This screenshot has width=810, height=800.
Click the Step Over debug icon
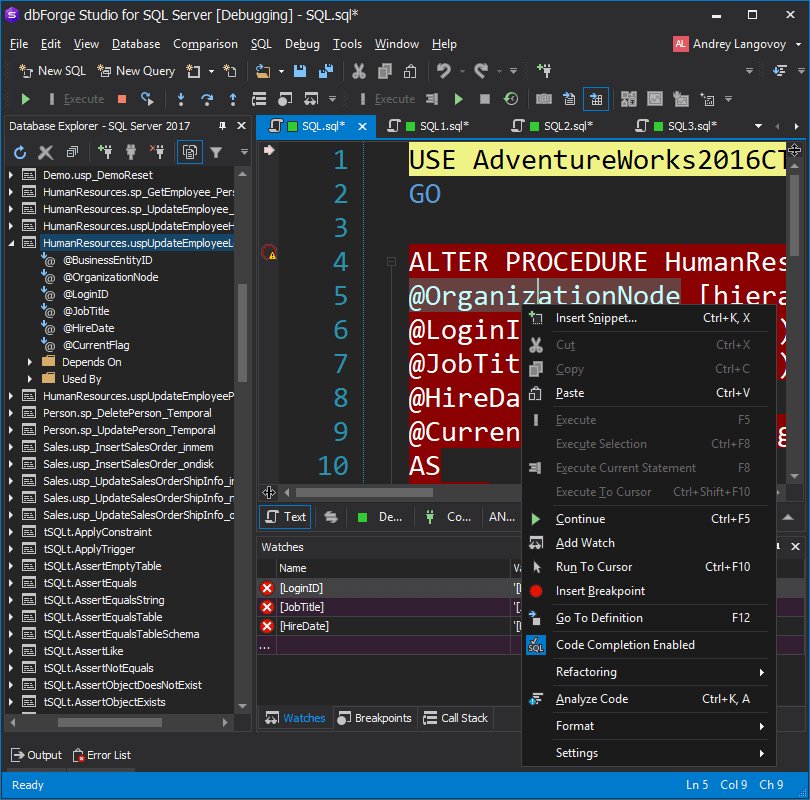click(x=207, y=99)
